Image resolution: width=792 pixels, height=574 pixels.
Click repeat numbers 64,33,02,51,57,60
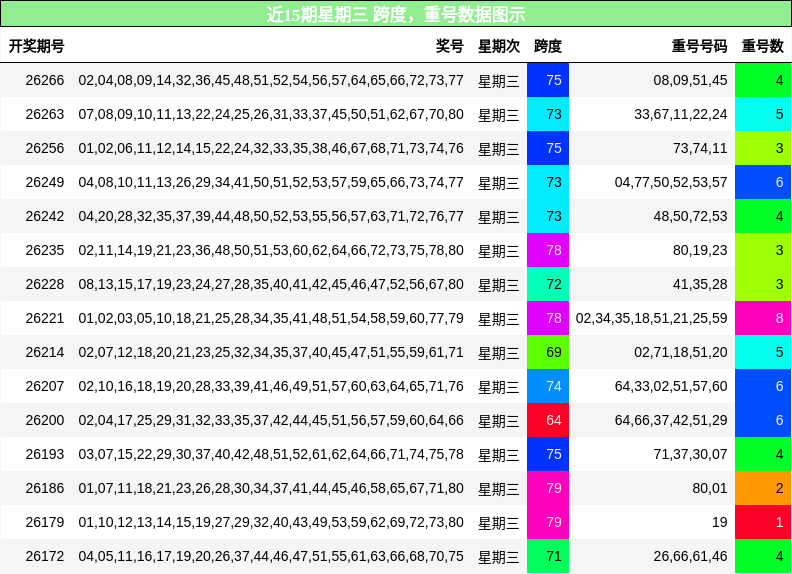click(x=671, y=386)
